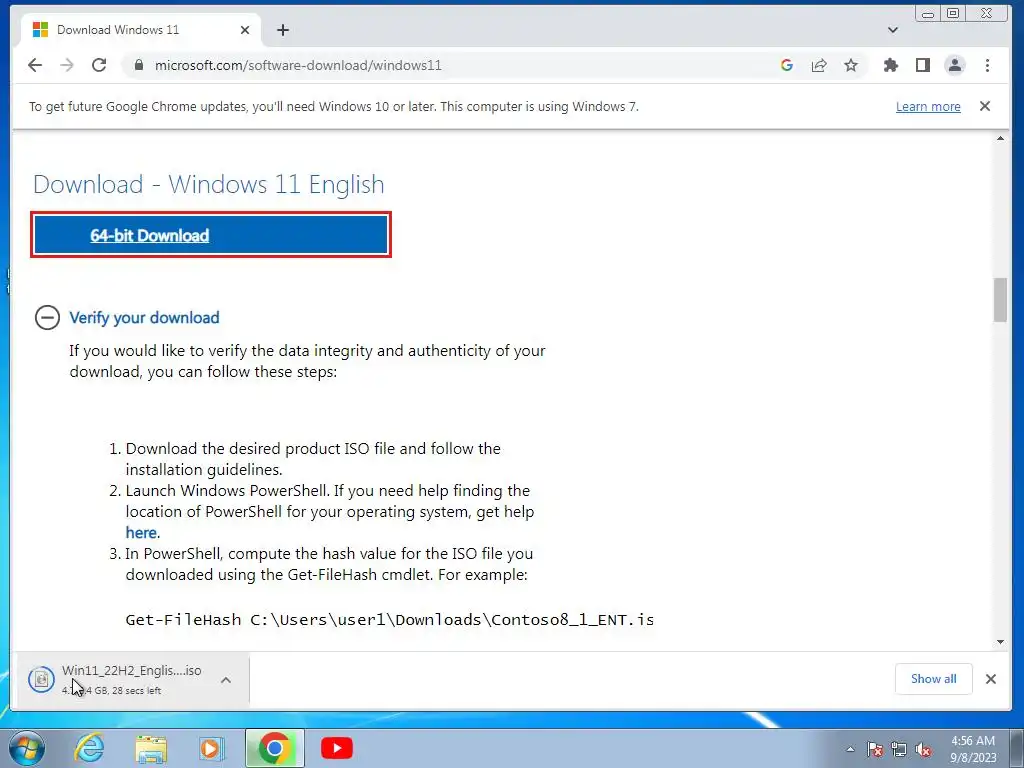The width and height of the screenshot is (1024, 768).
Task: Click the Download - Windows 11 English heading
Action: 209,185
